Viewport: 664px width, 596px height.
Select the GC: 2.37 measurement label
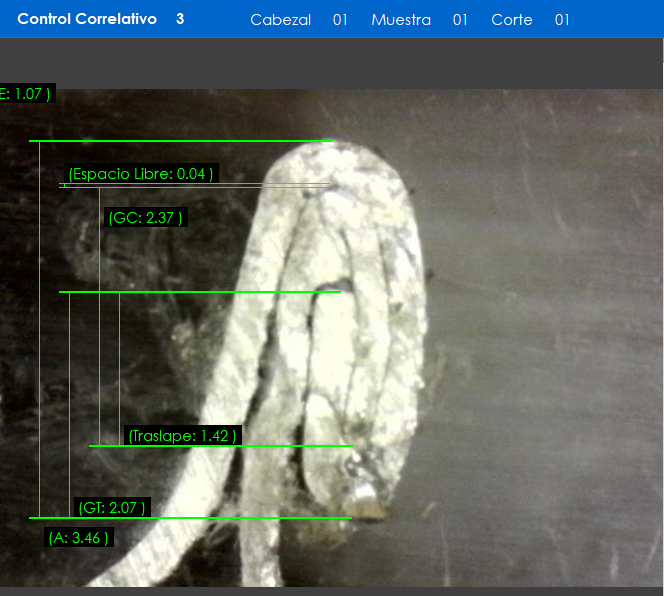point(146,218)
